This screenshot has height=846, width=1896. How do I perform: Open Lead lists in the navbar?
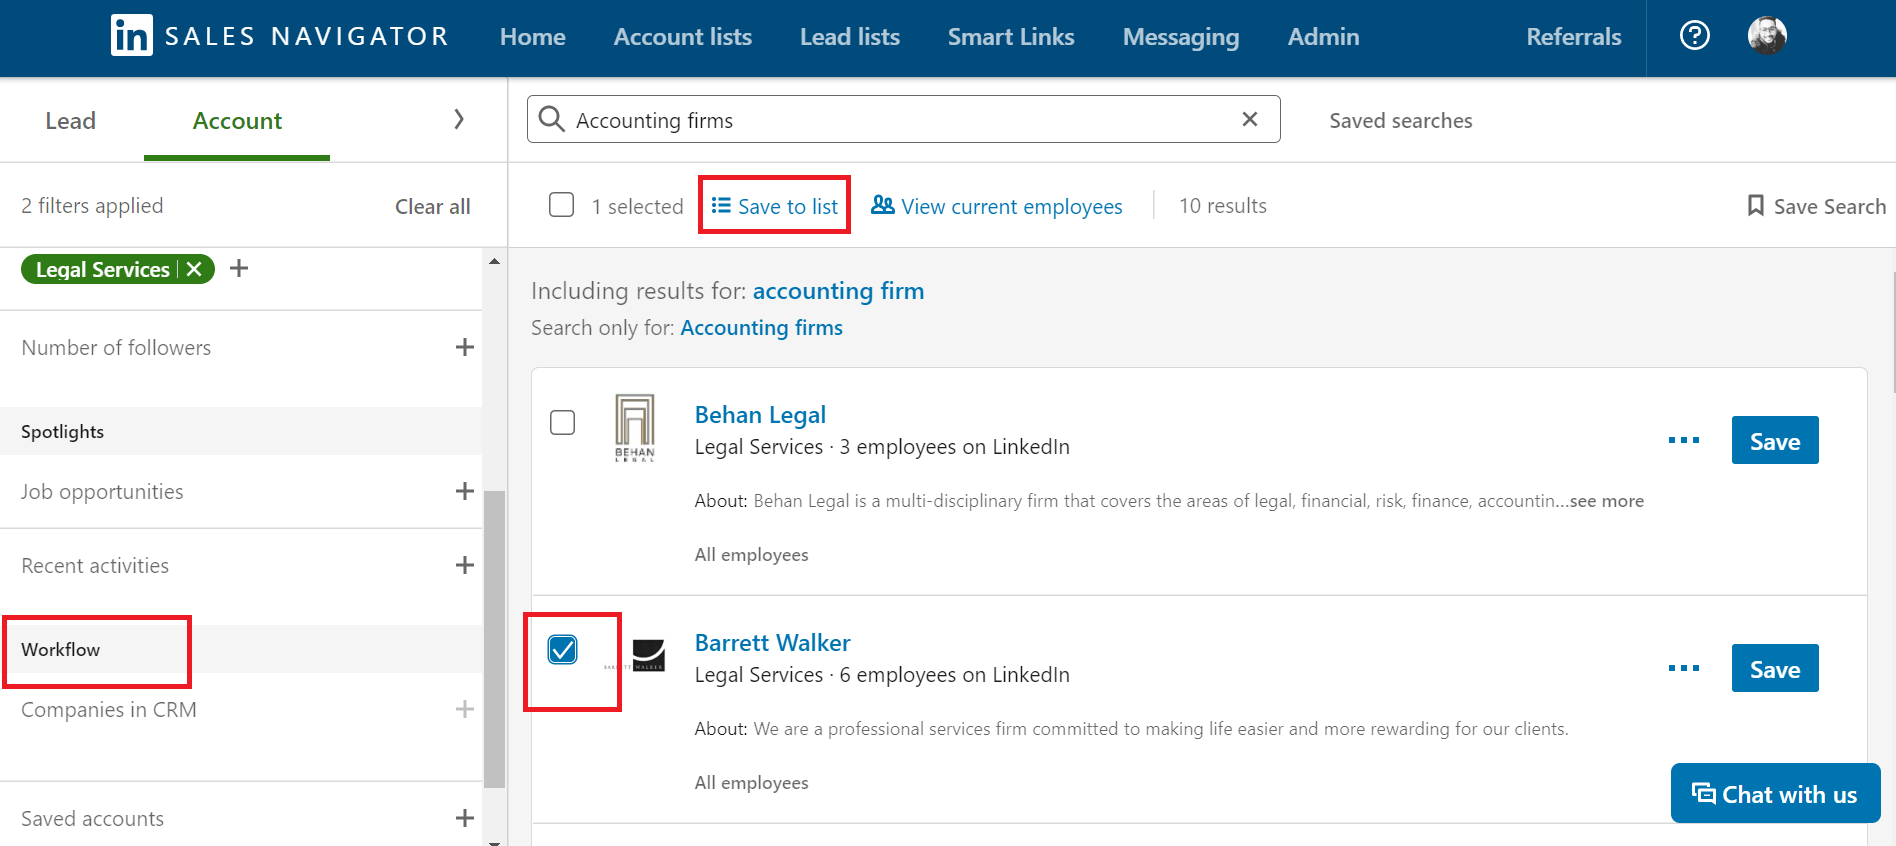850,37
